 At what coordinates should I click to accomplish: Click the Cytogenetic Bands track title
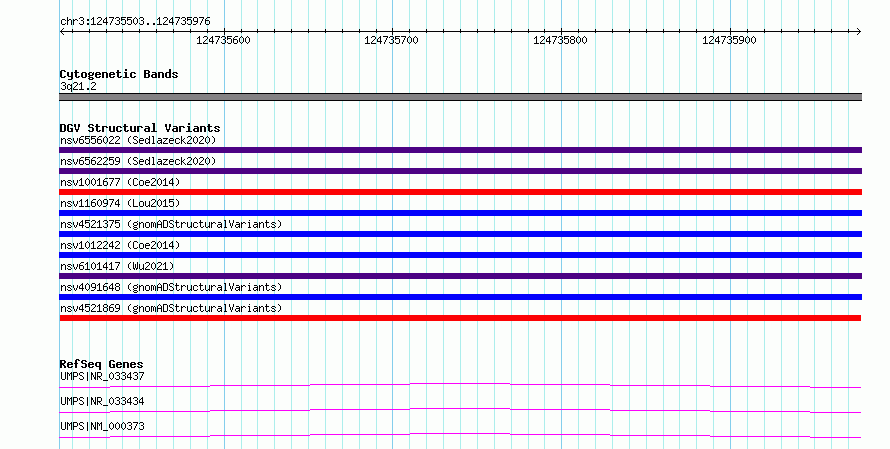point(119,74)
